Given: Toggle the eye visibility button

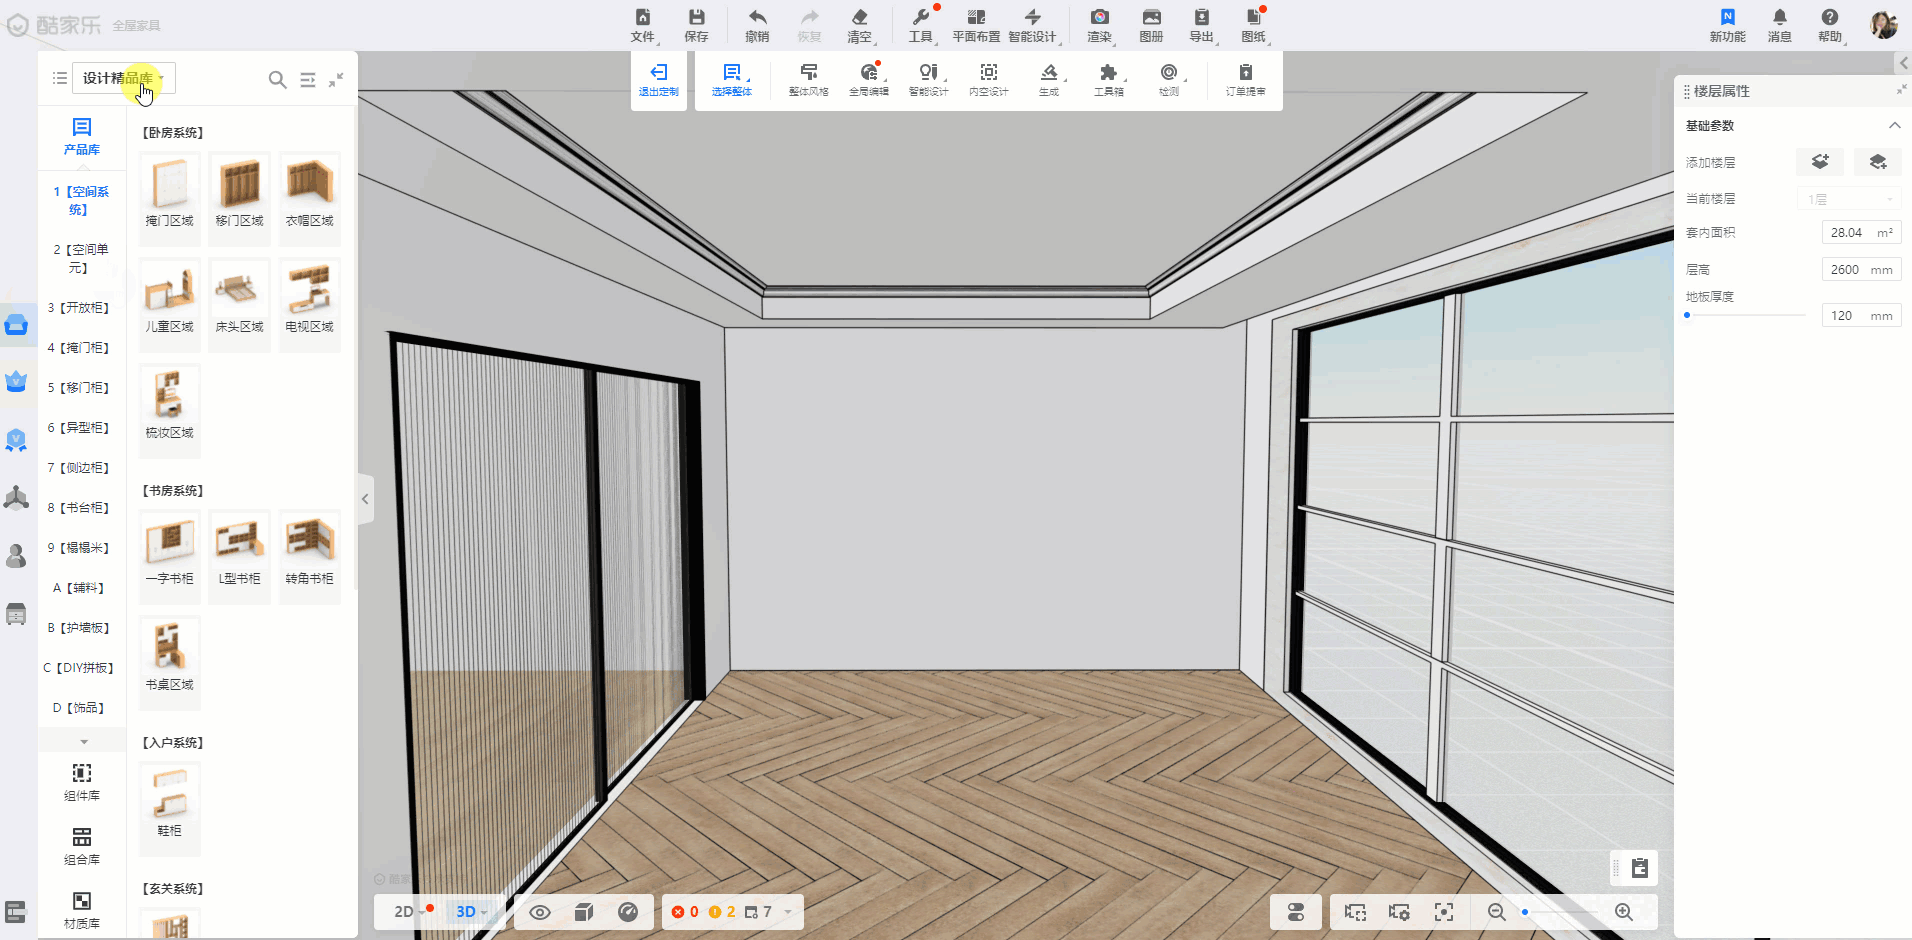Looking at the screenshot, I should (540, 912).
